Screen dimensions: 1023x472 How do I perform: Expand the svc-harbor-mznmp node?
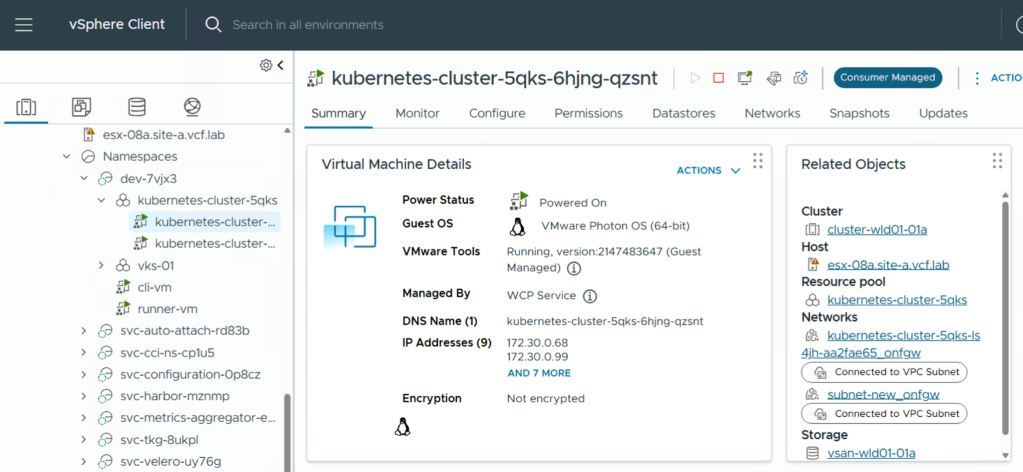point(84,396)
